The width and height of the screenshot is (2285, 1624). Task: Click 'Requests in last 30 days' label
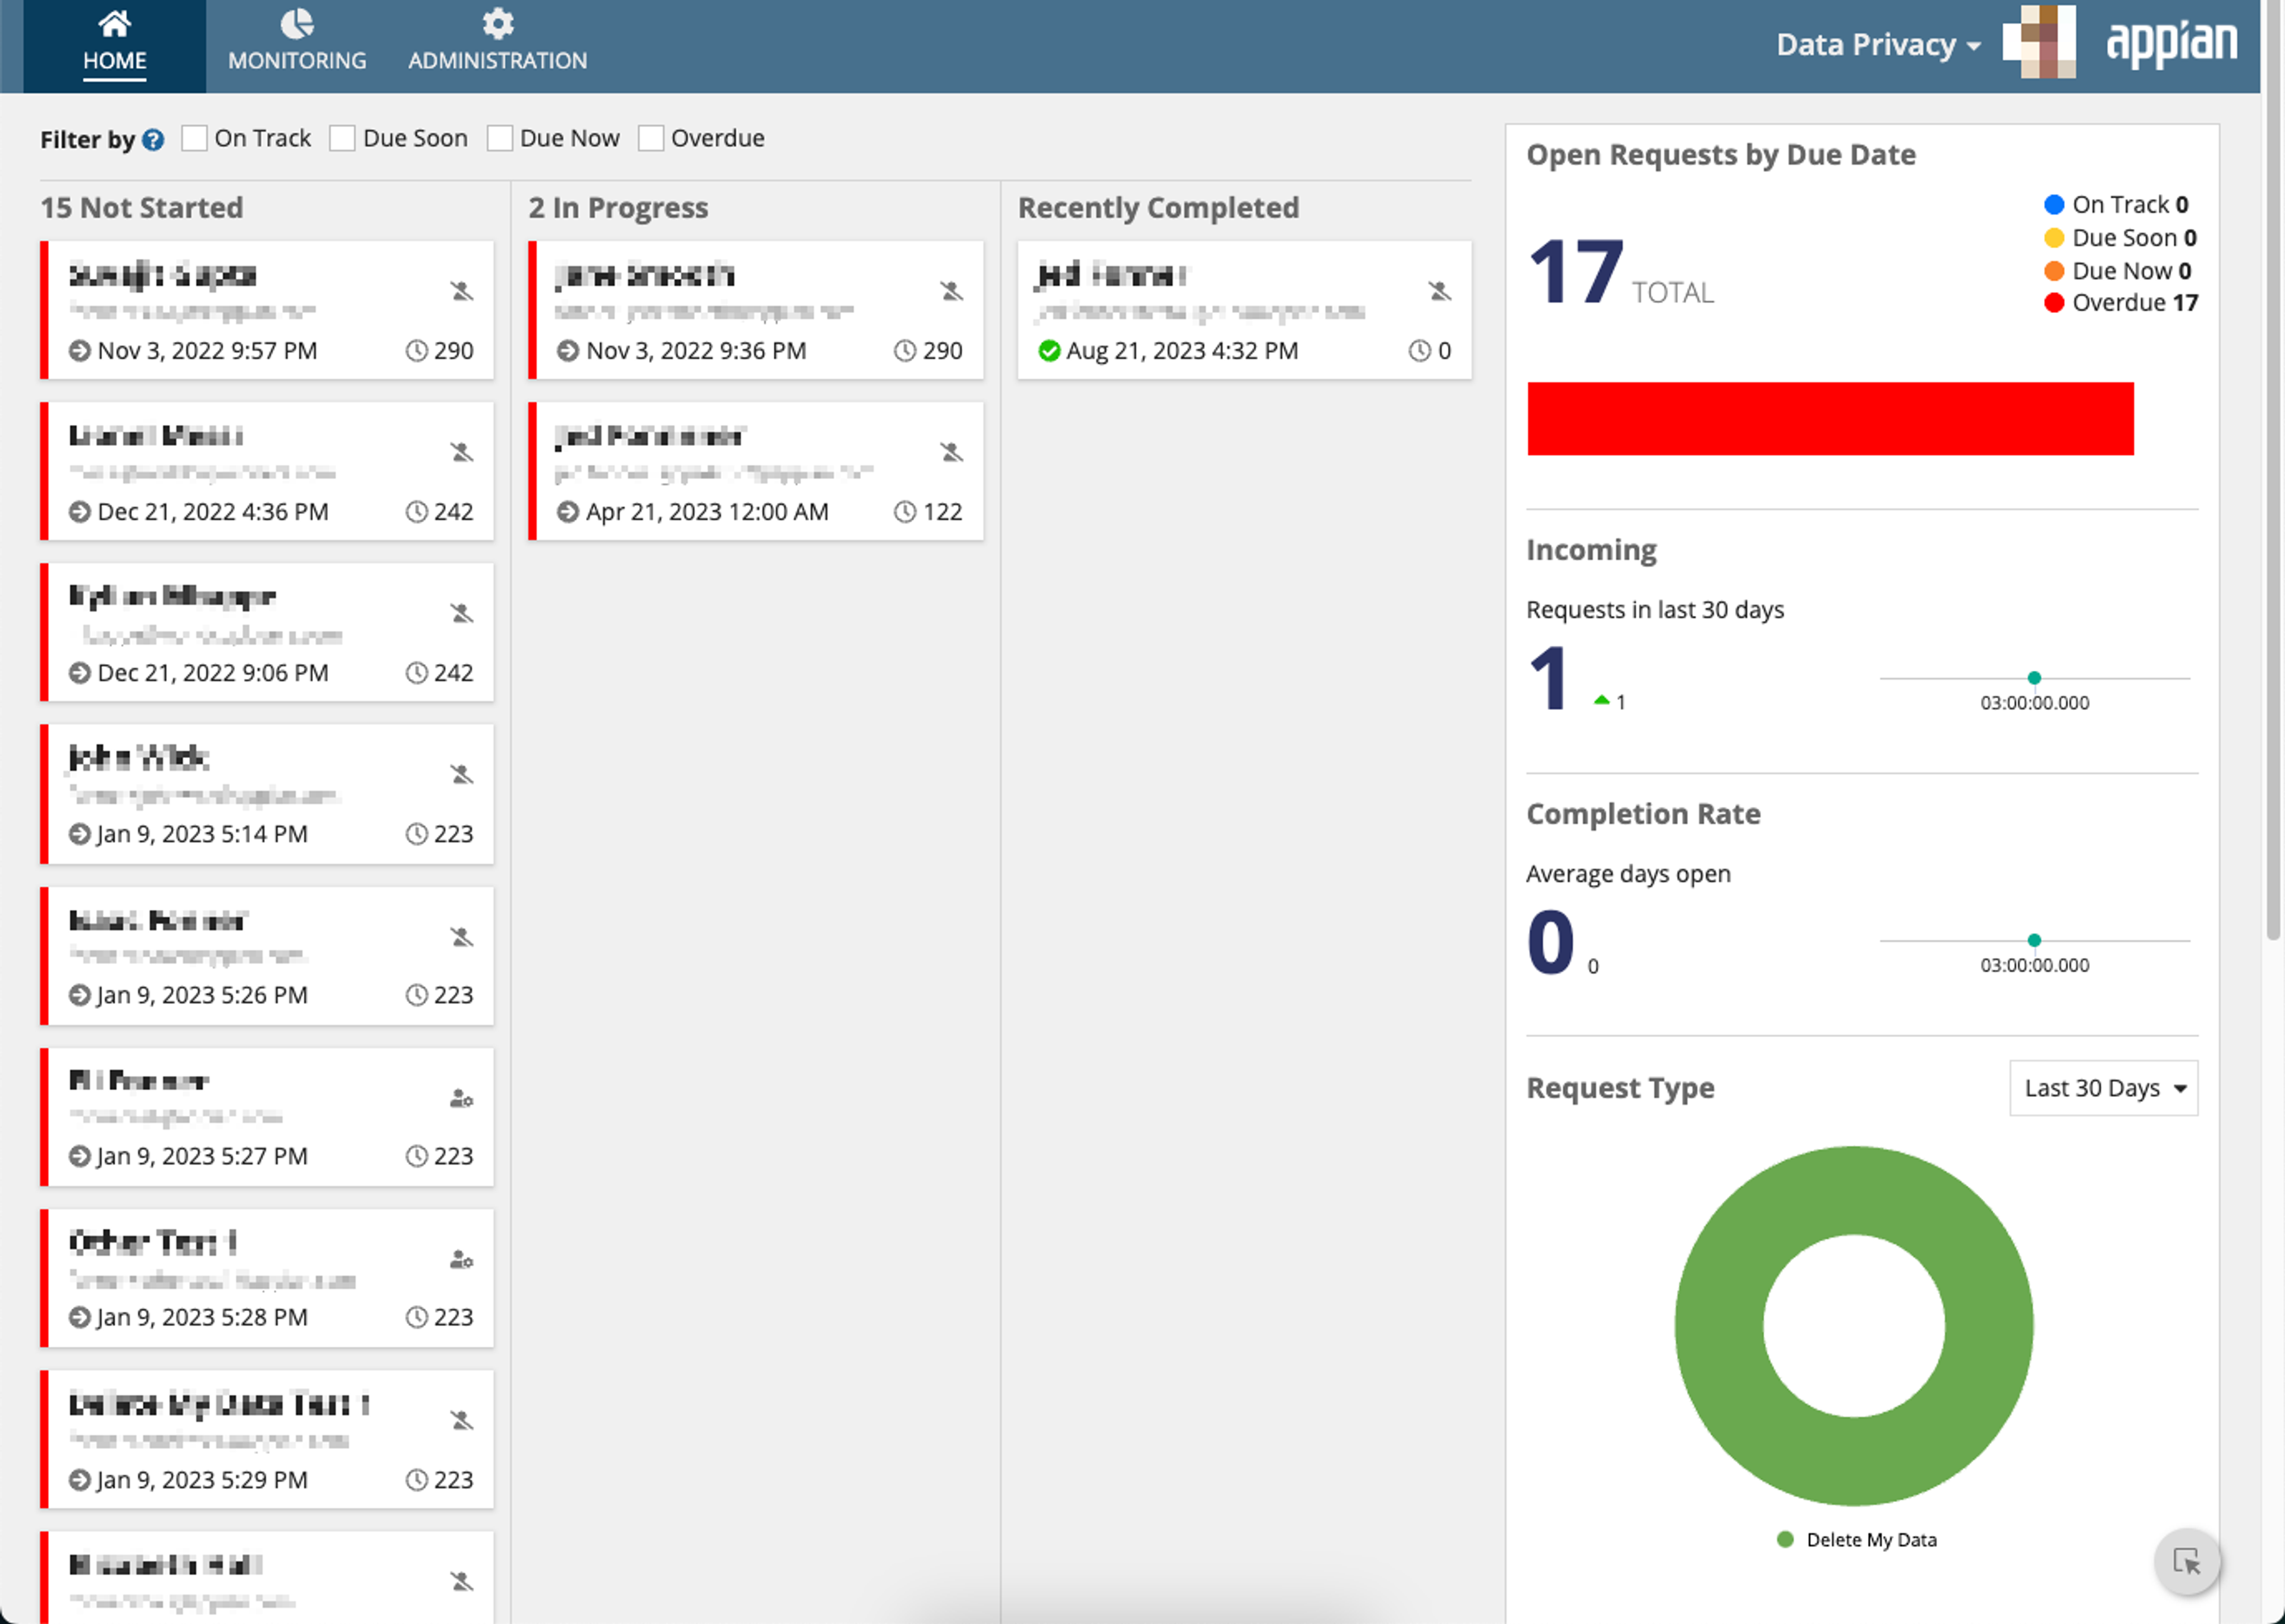tap(1655, 610)
